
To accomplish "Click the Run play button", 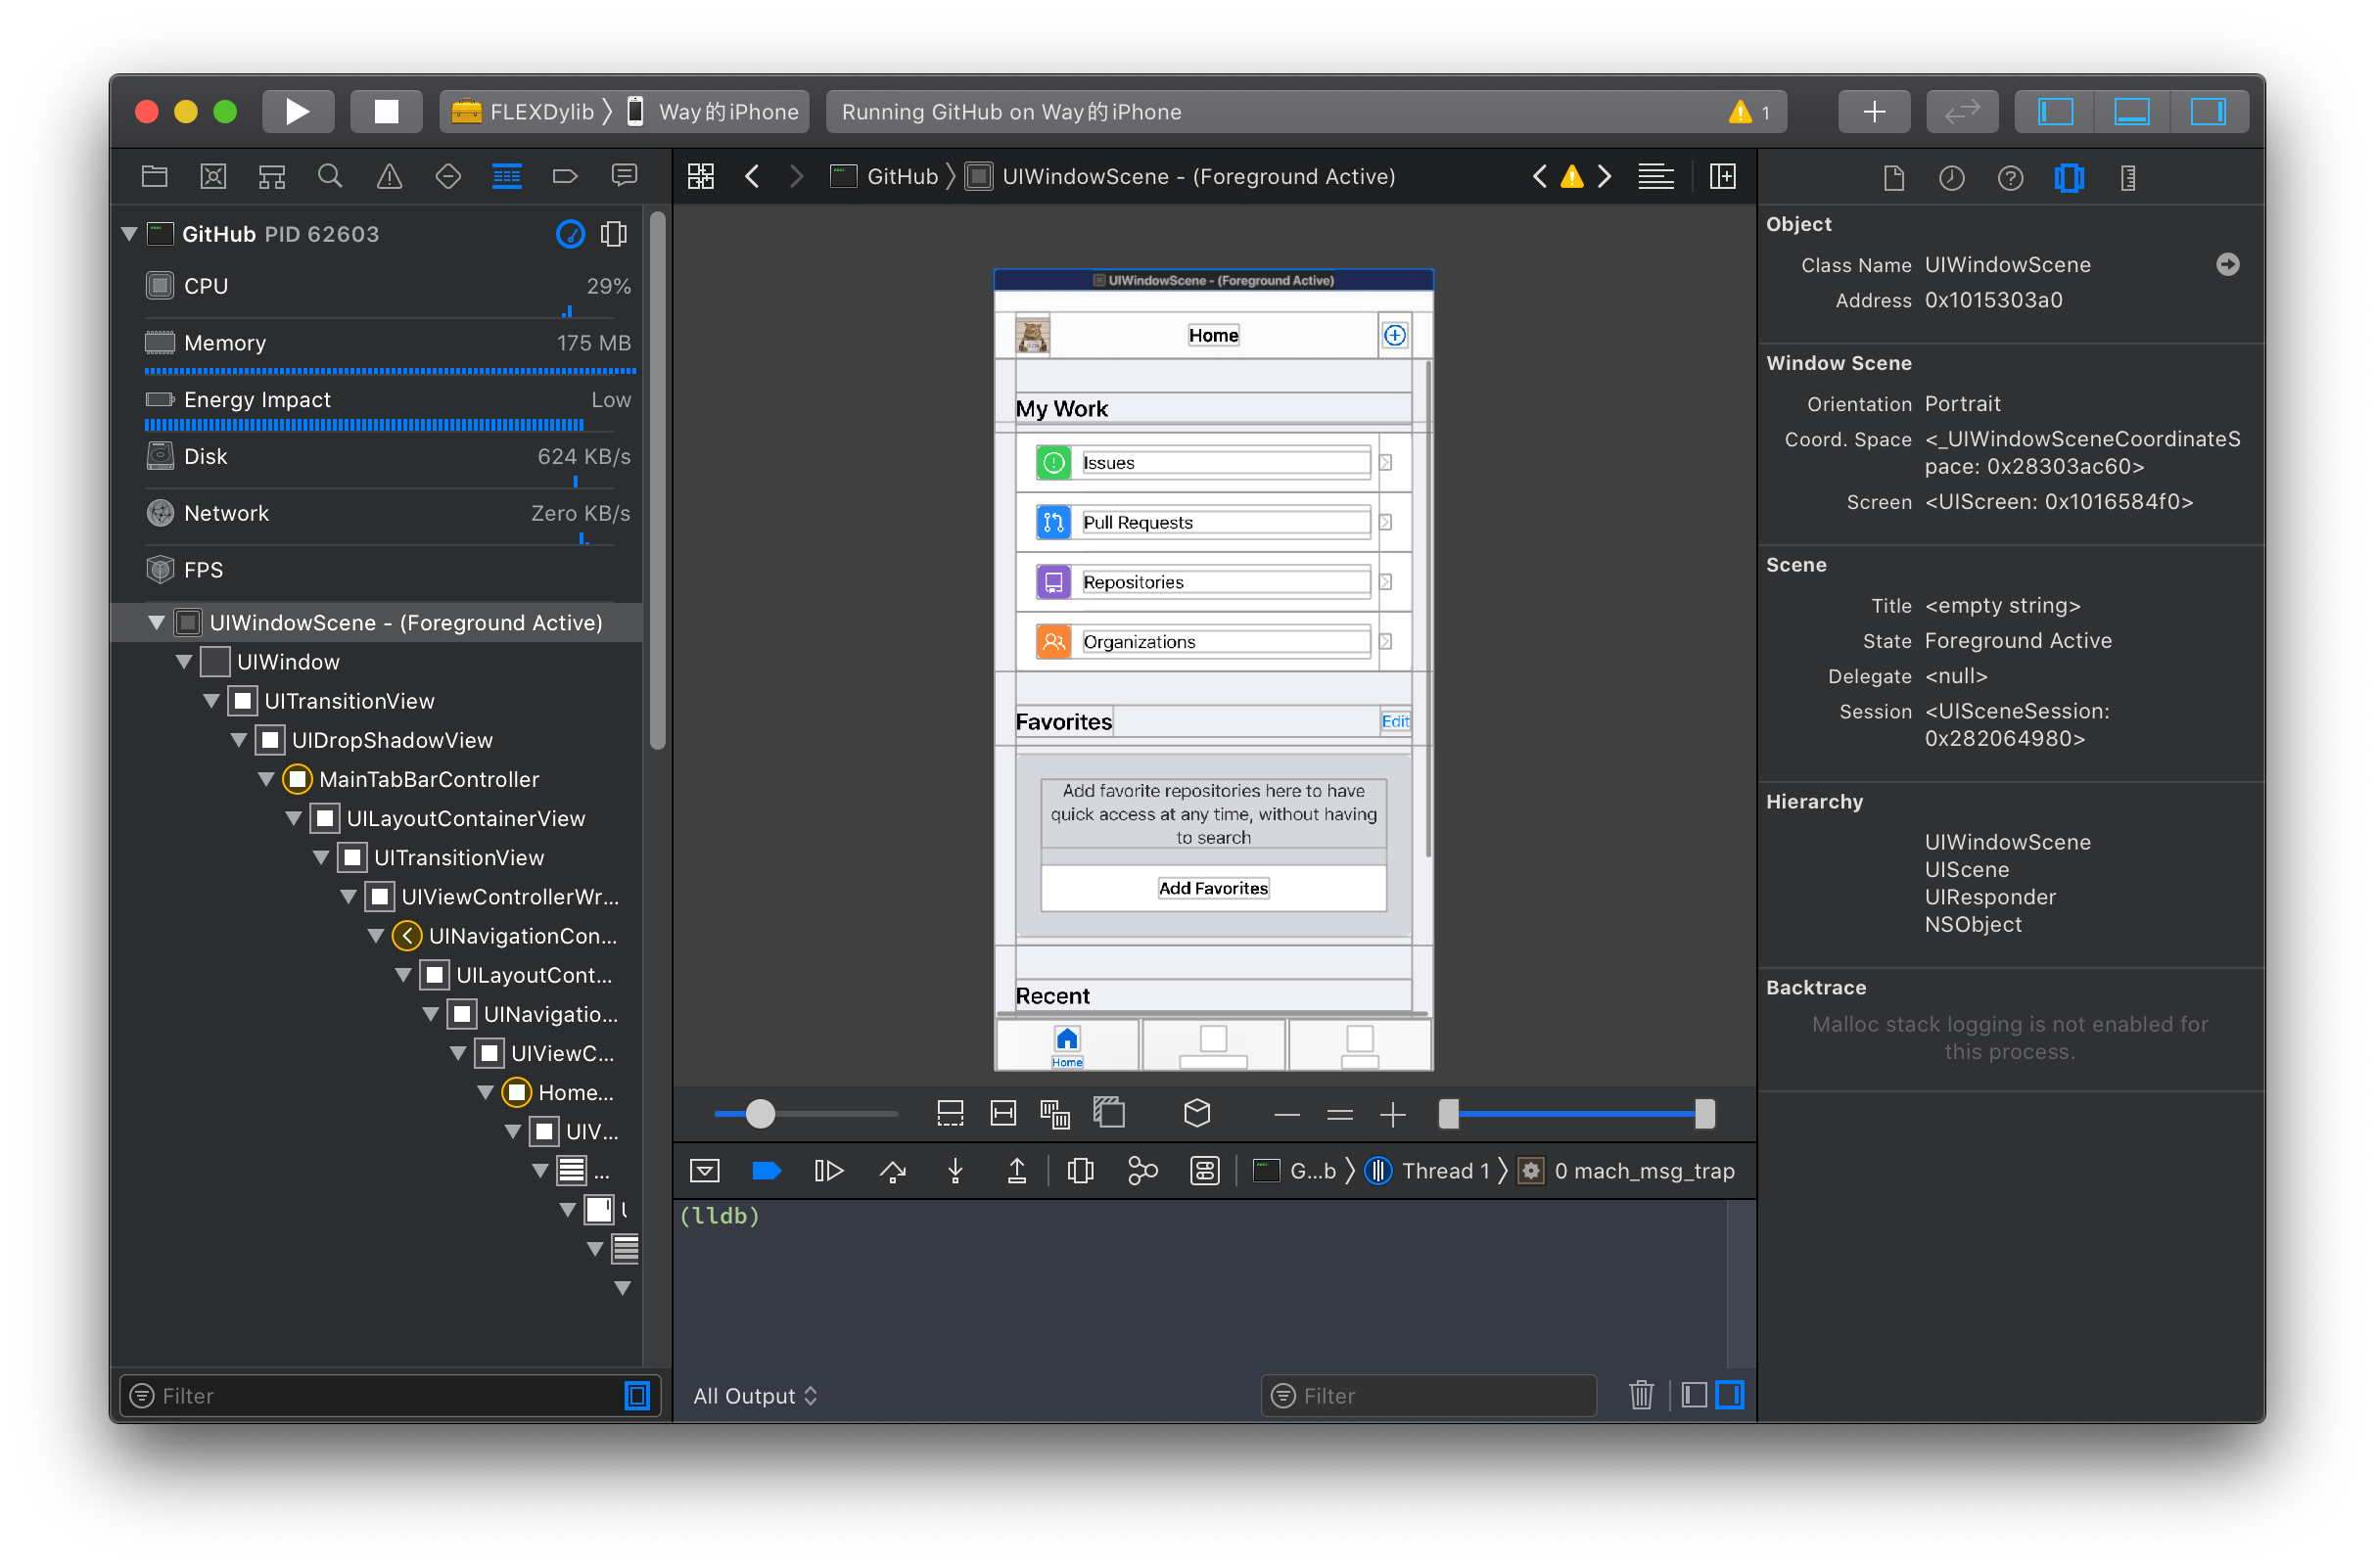I will point(297,111).
